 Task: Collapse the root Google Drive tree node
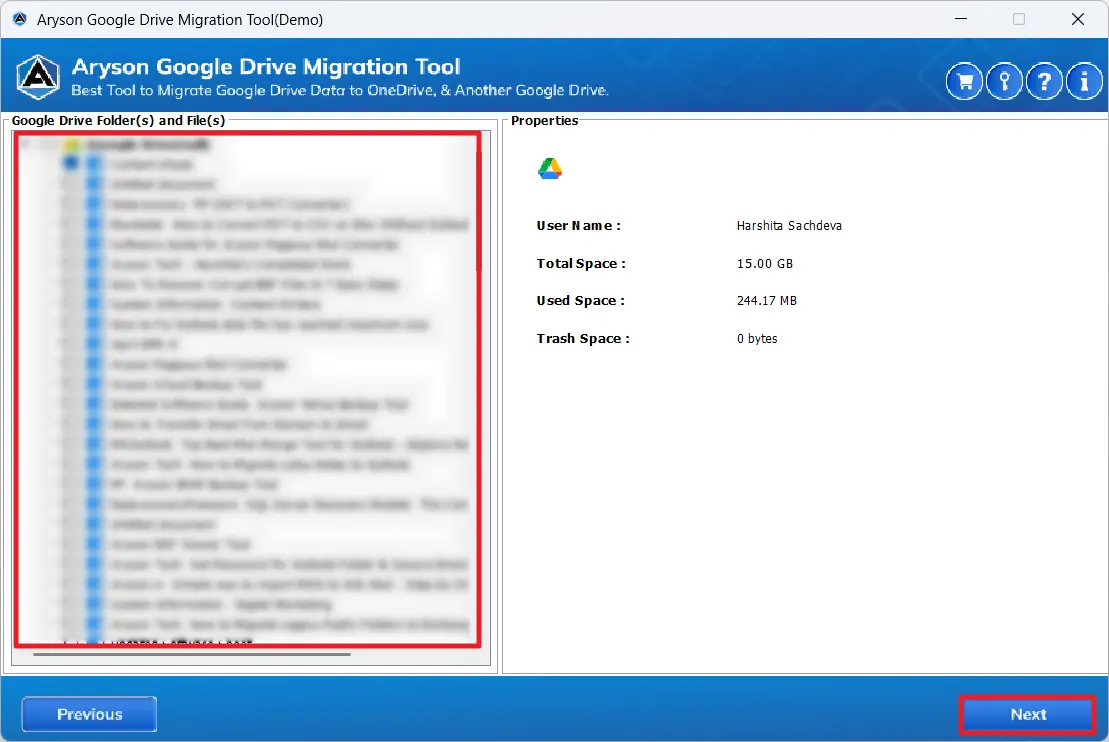(x=26, y=145)
